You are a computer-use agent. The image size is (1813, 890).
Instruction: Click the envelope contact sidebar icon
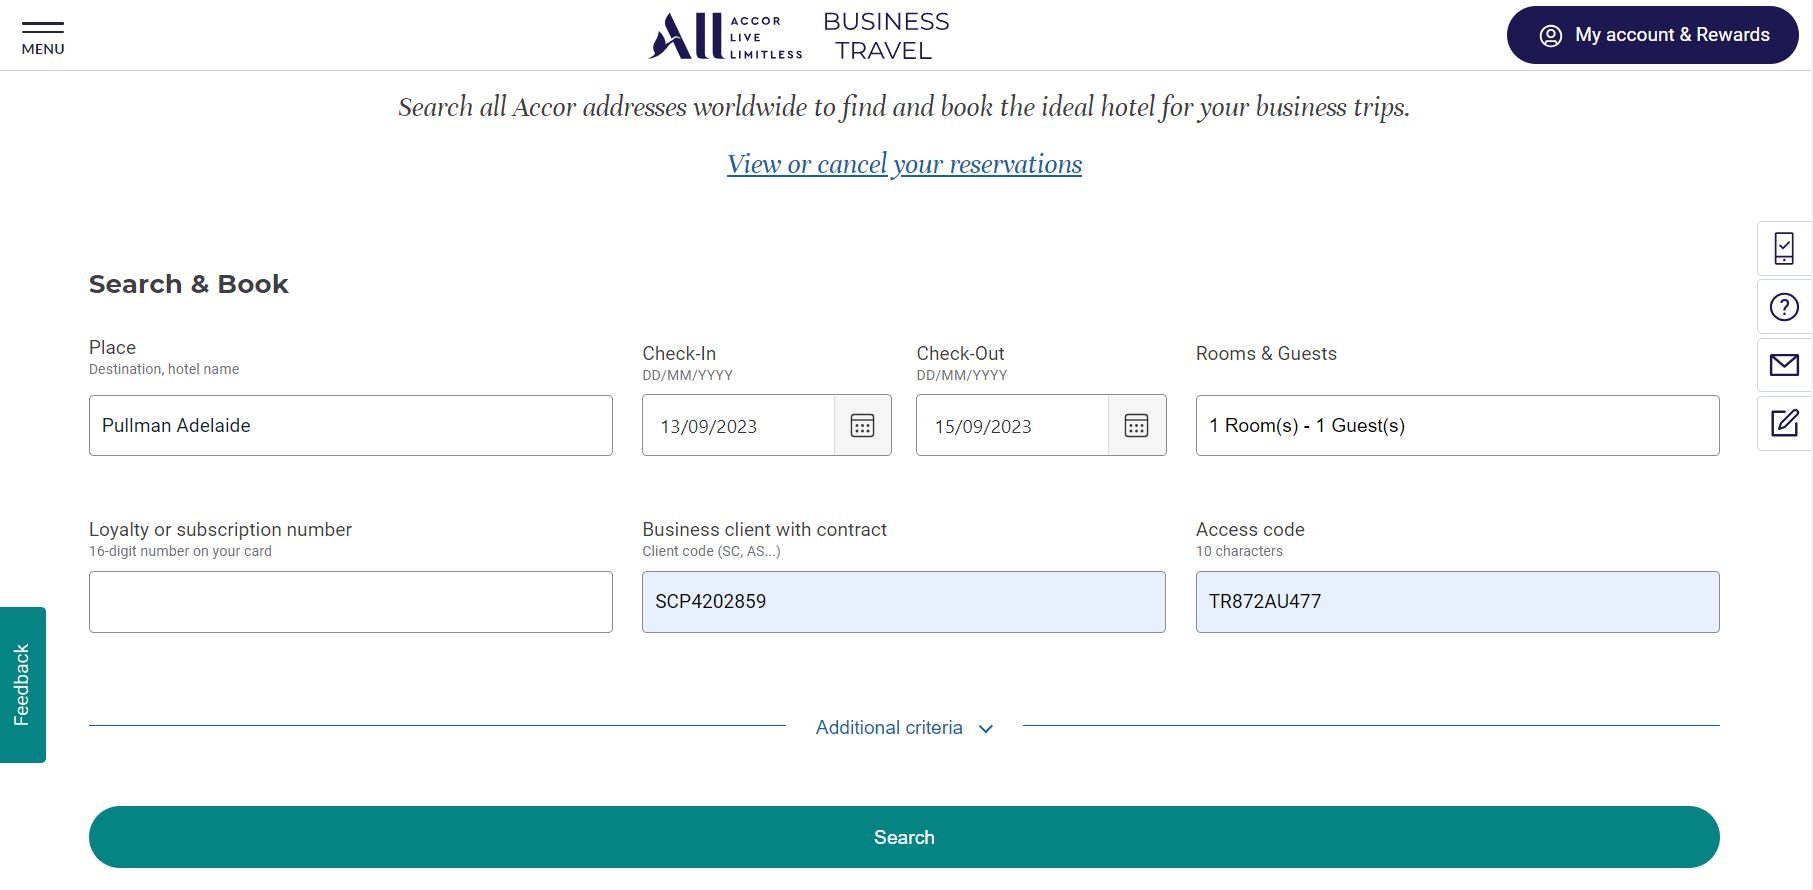coord(1784,365)
